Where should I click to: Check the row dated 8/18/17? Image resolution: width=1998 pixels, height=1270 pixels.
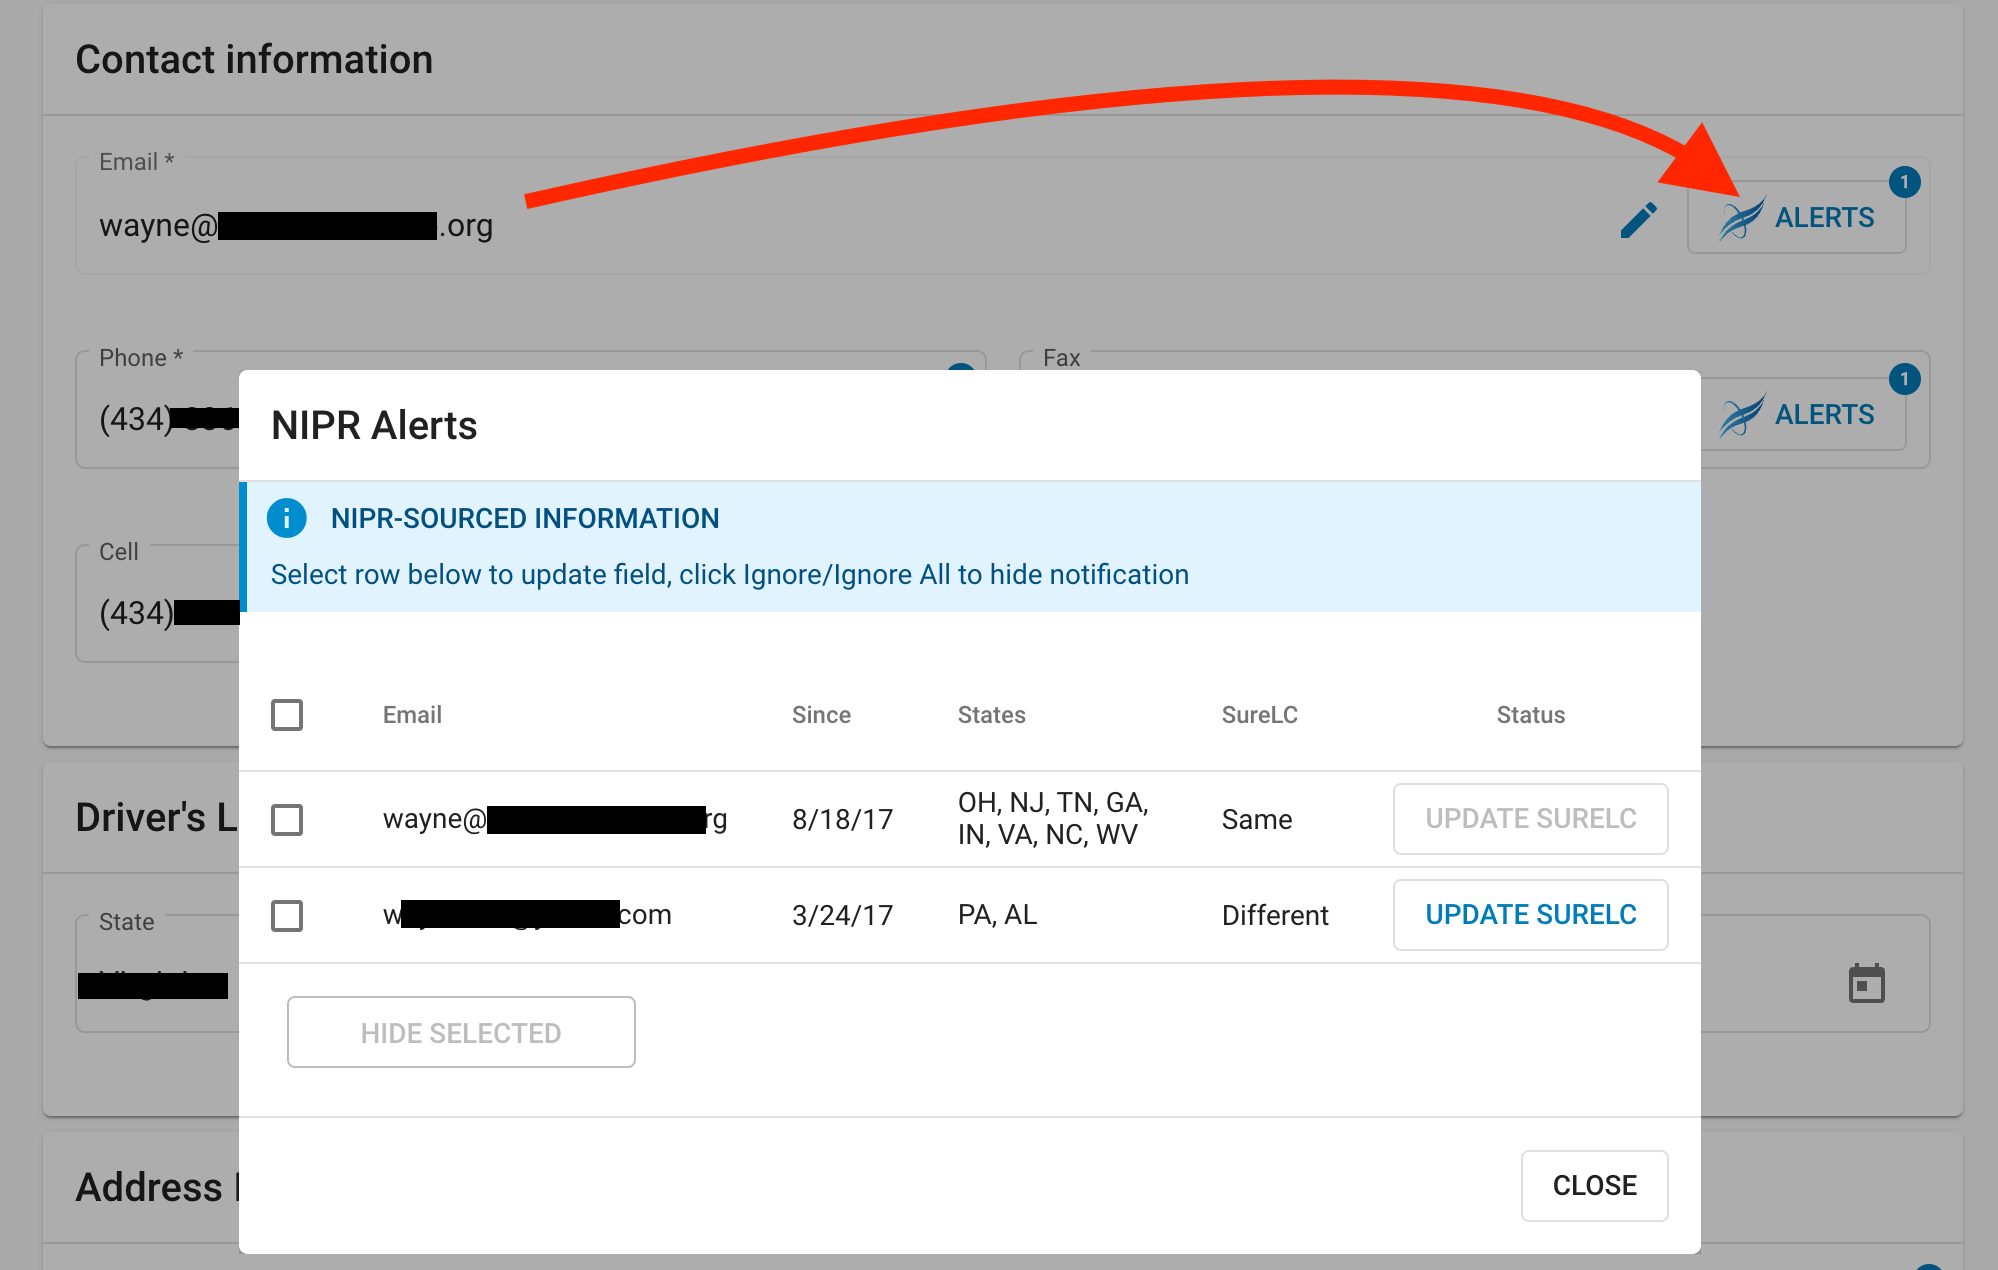(x=287, y=820)
